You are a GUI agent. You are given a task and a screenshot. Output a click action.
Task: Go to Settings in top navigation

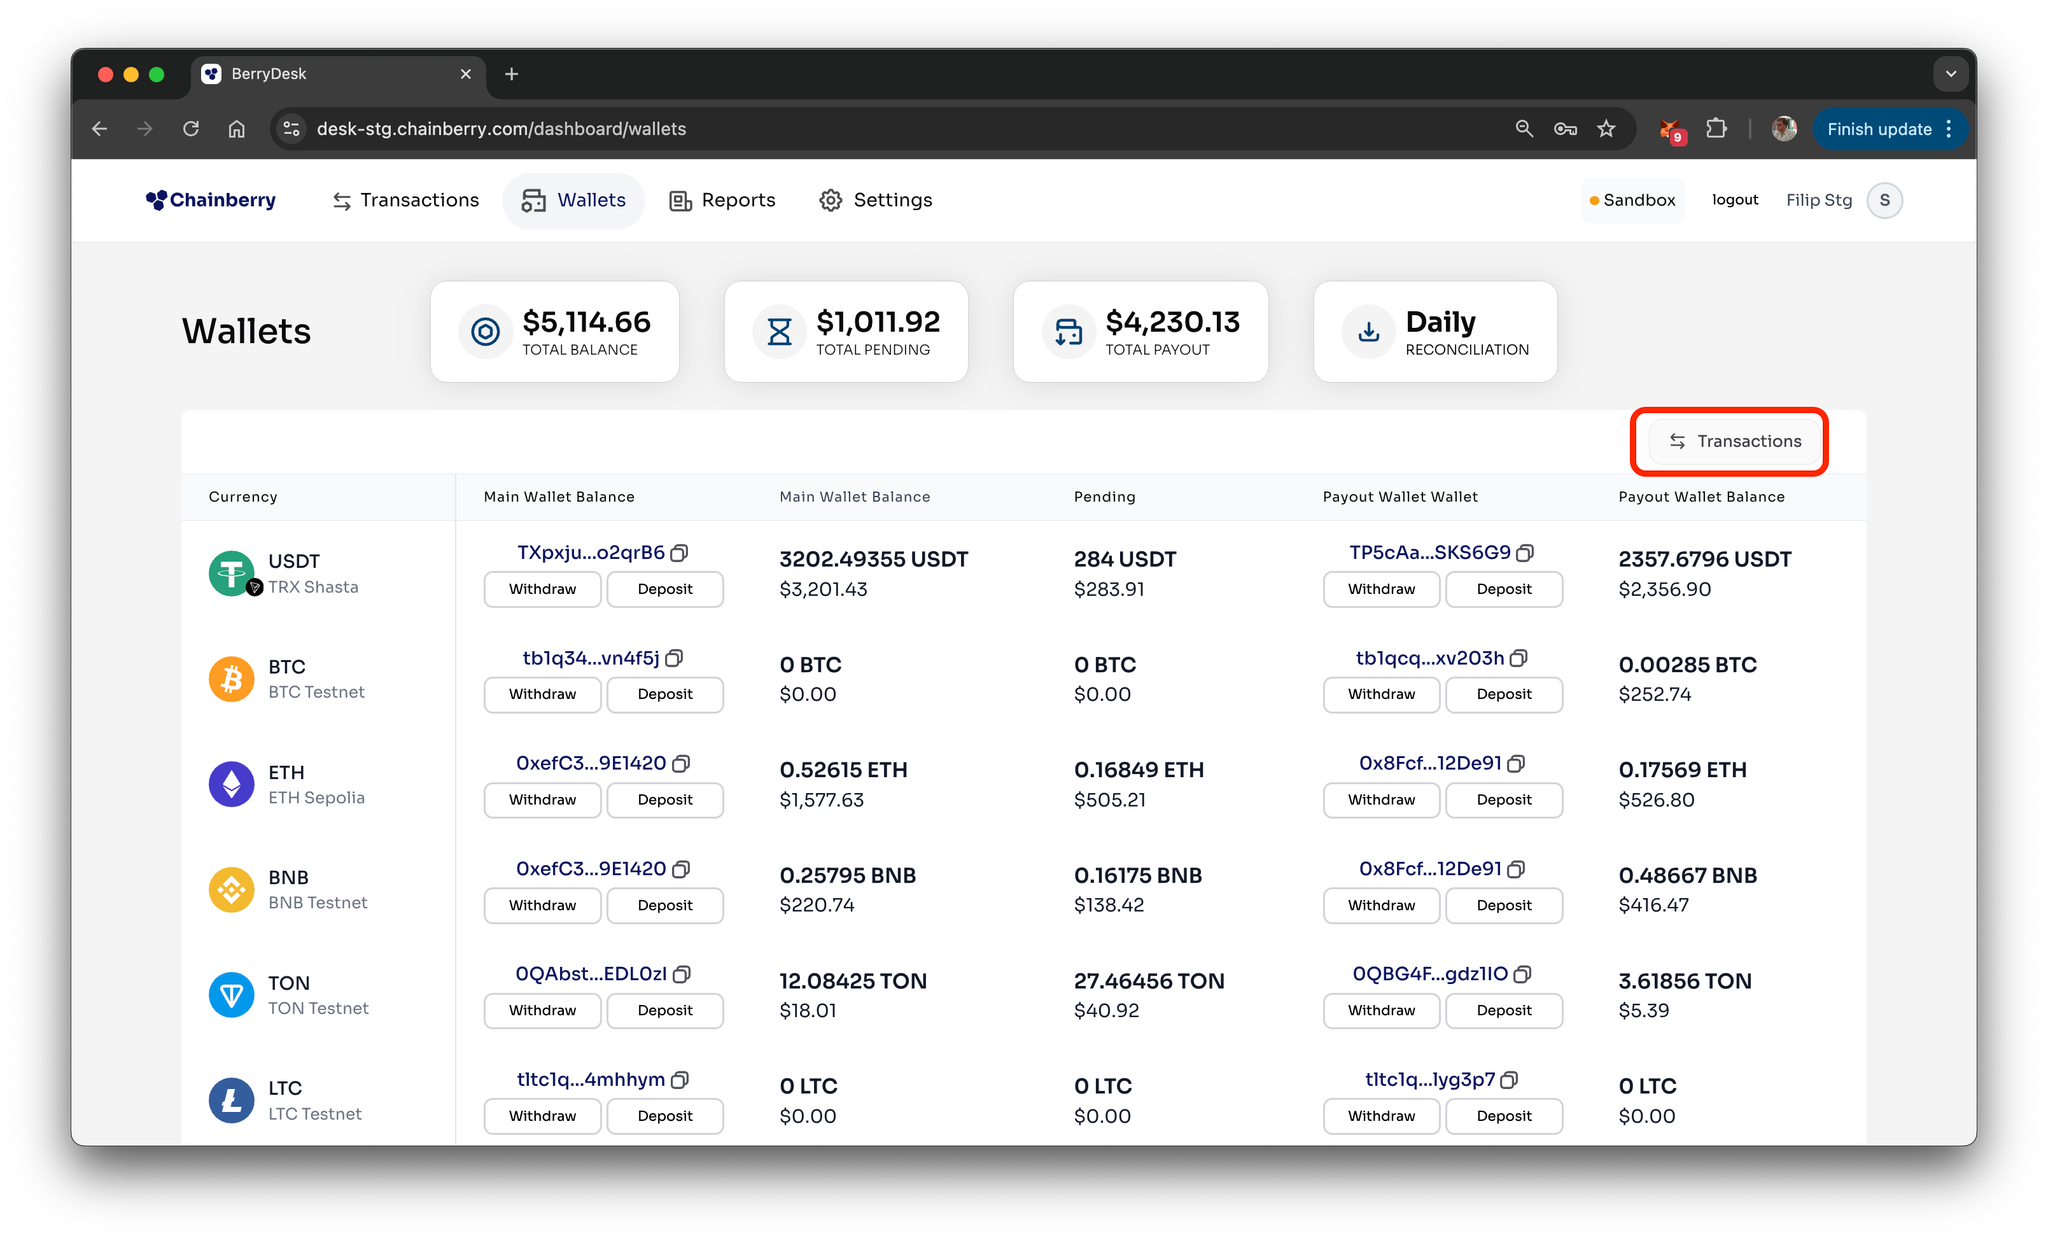pos(875,200)
